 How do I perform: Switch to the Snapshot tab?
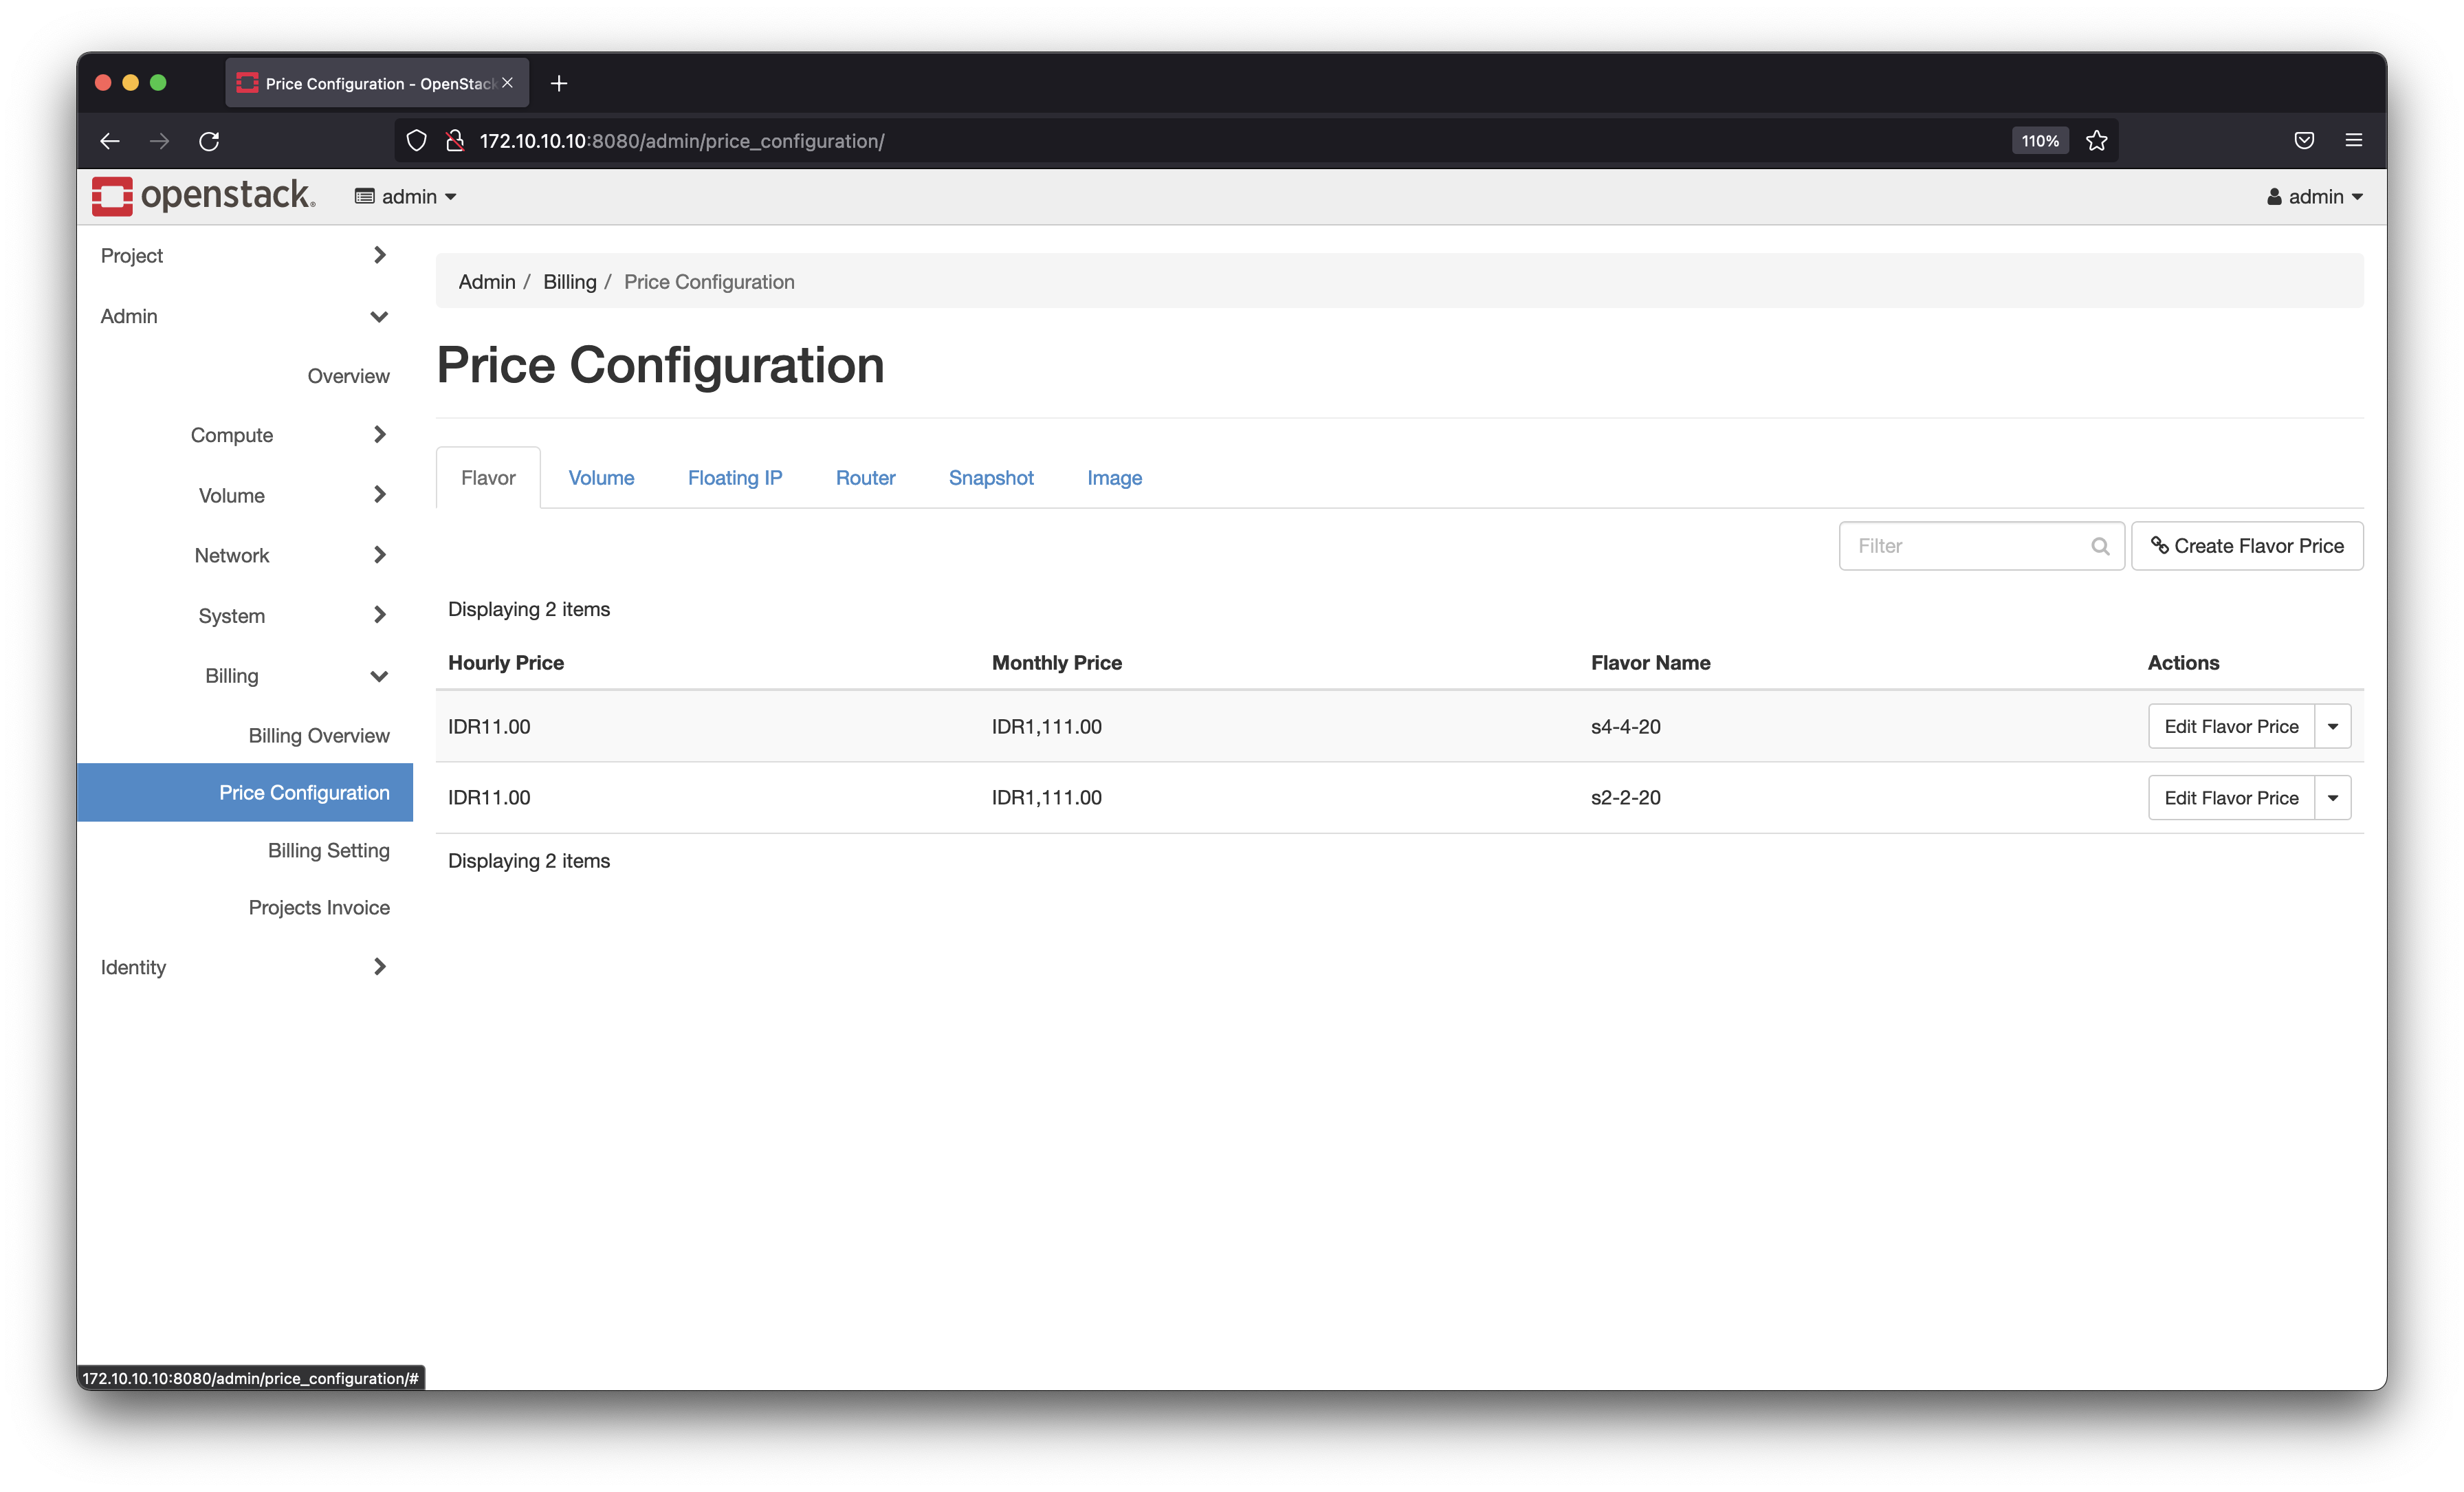point(991,478)
